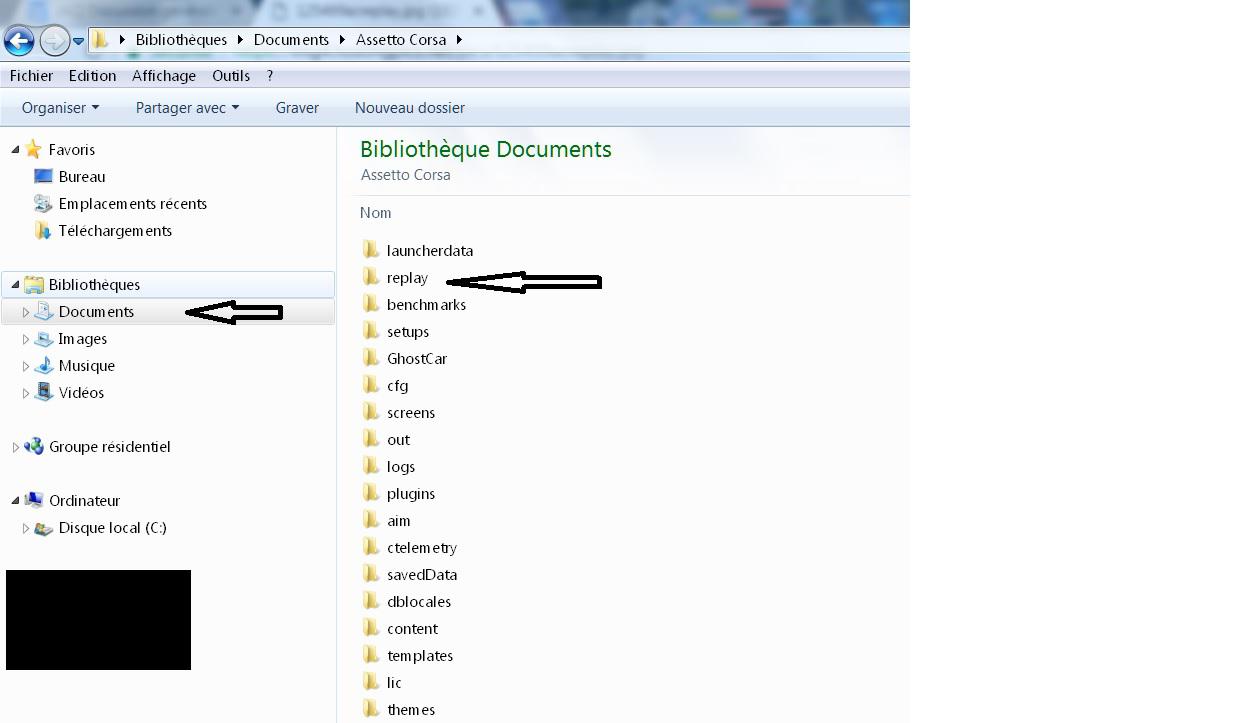The image size is (1248, 723).
Task: Select the cfg folder icon
Action: click(x=371, y=385)
